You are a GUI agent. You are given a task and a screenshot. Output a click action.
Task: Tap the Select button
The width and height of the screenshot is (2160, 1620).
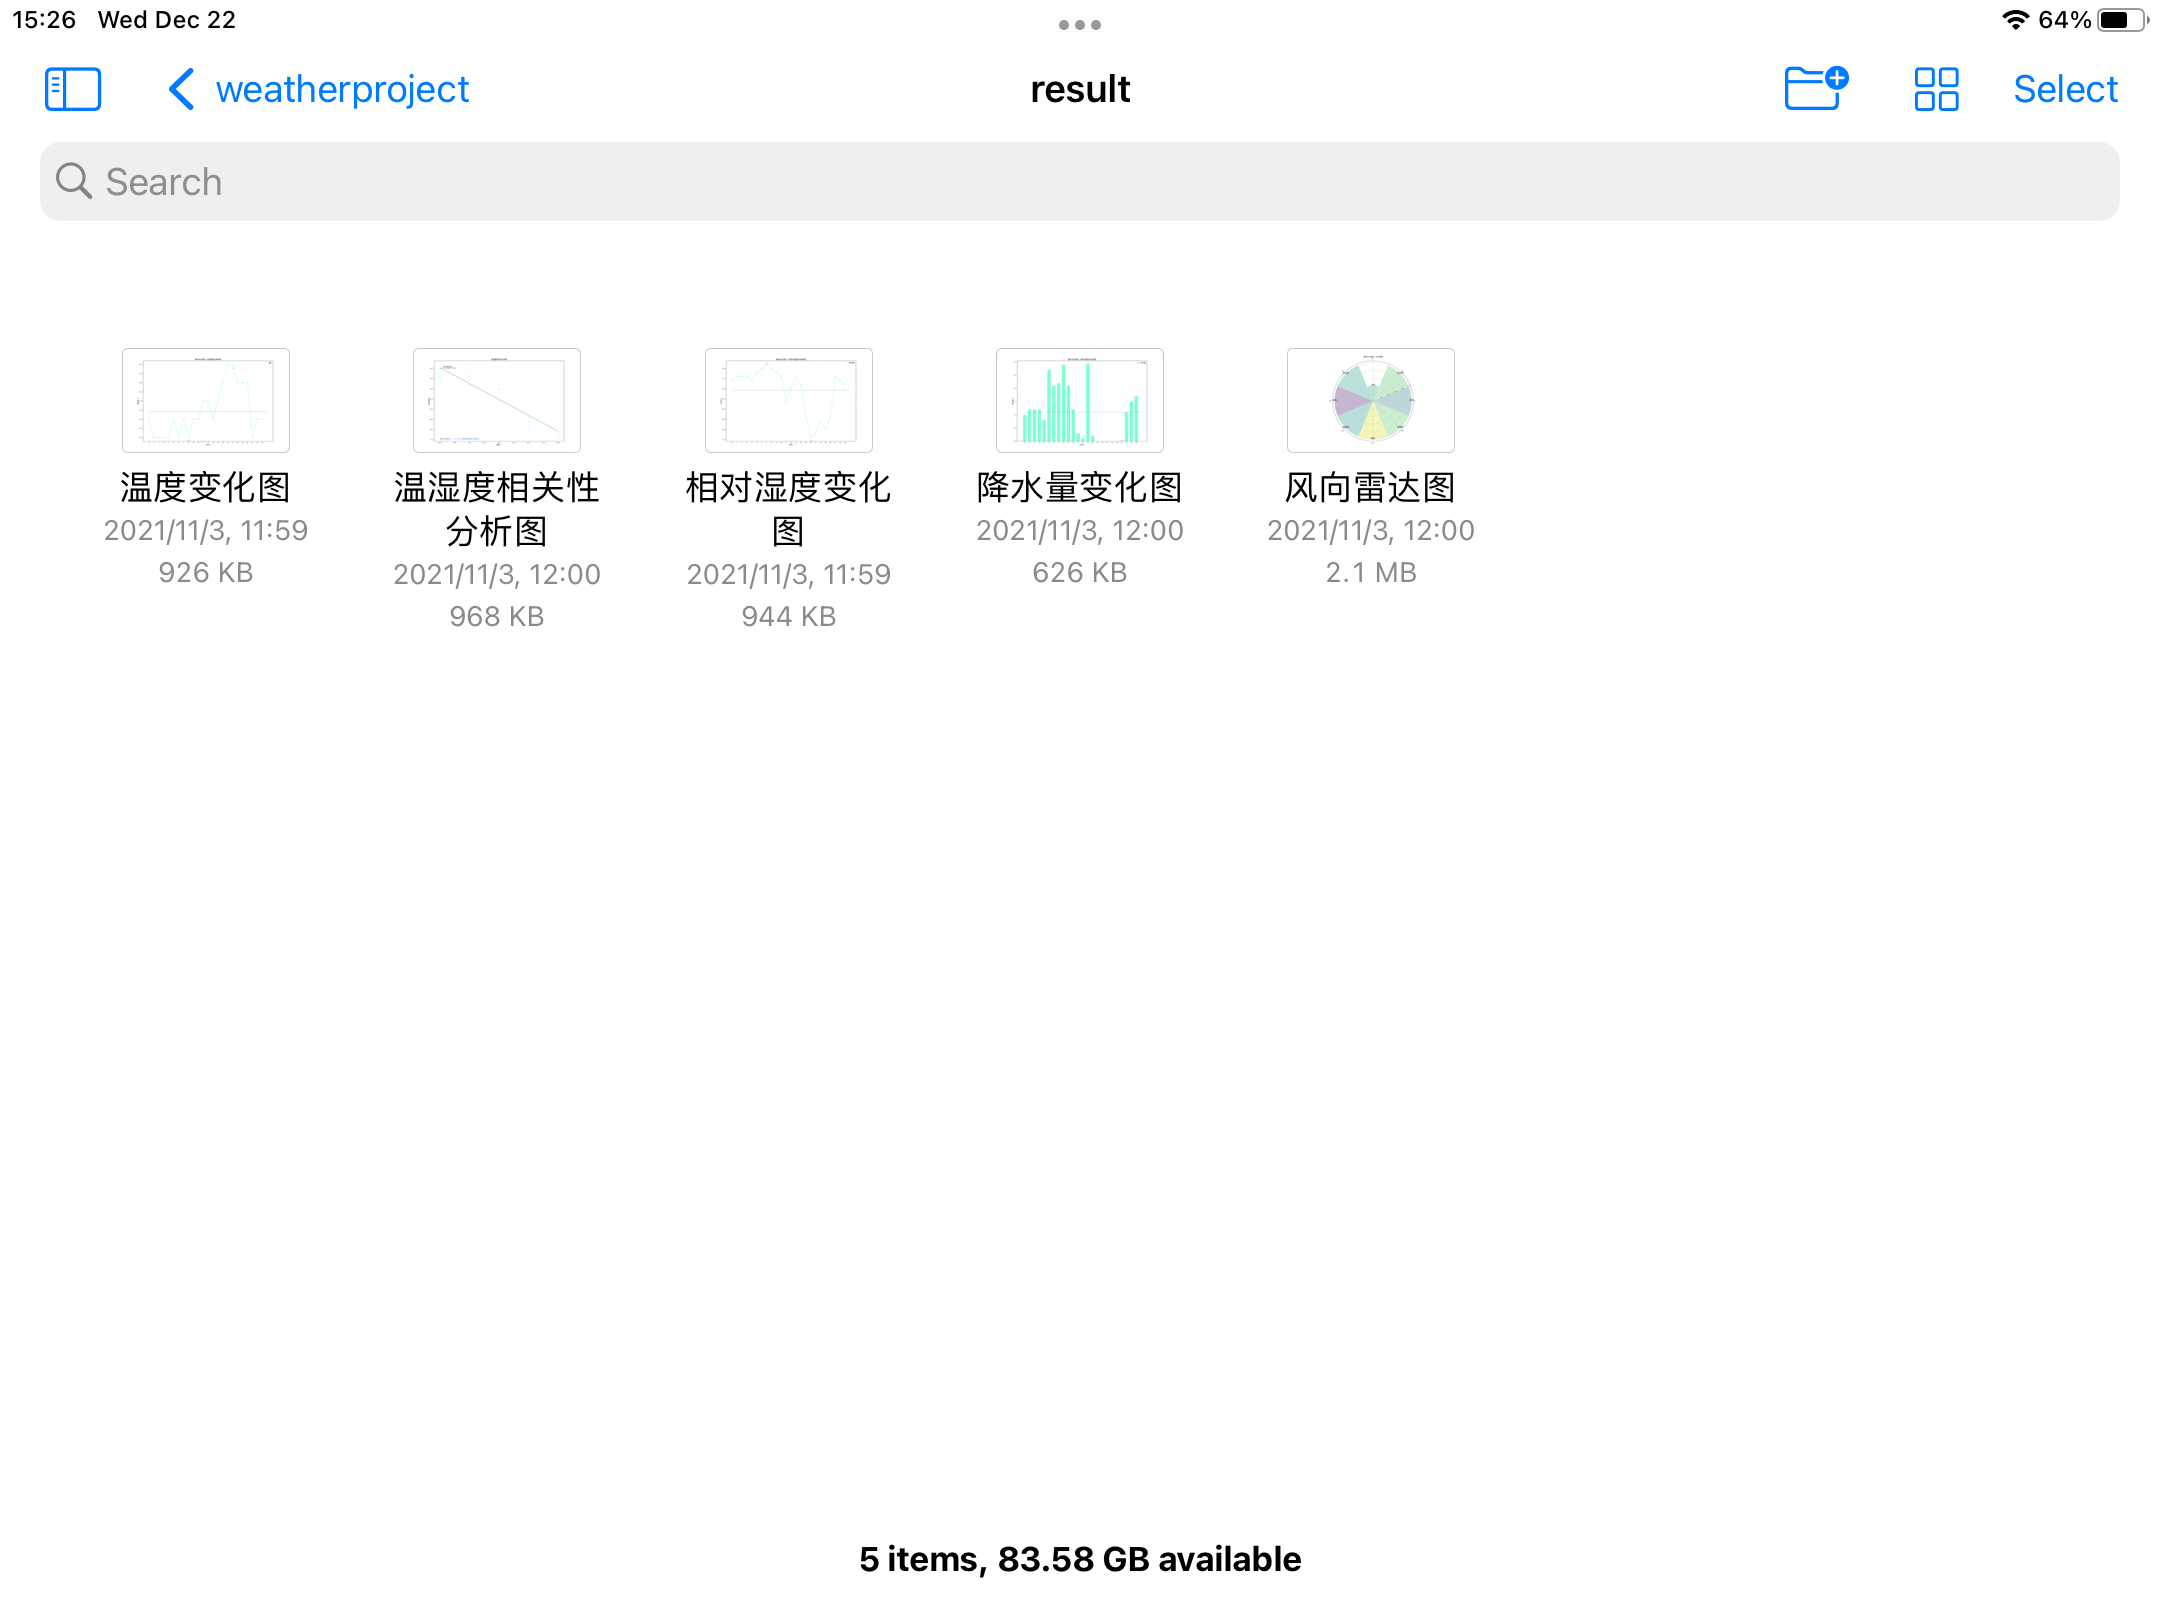coord(2065,89)
